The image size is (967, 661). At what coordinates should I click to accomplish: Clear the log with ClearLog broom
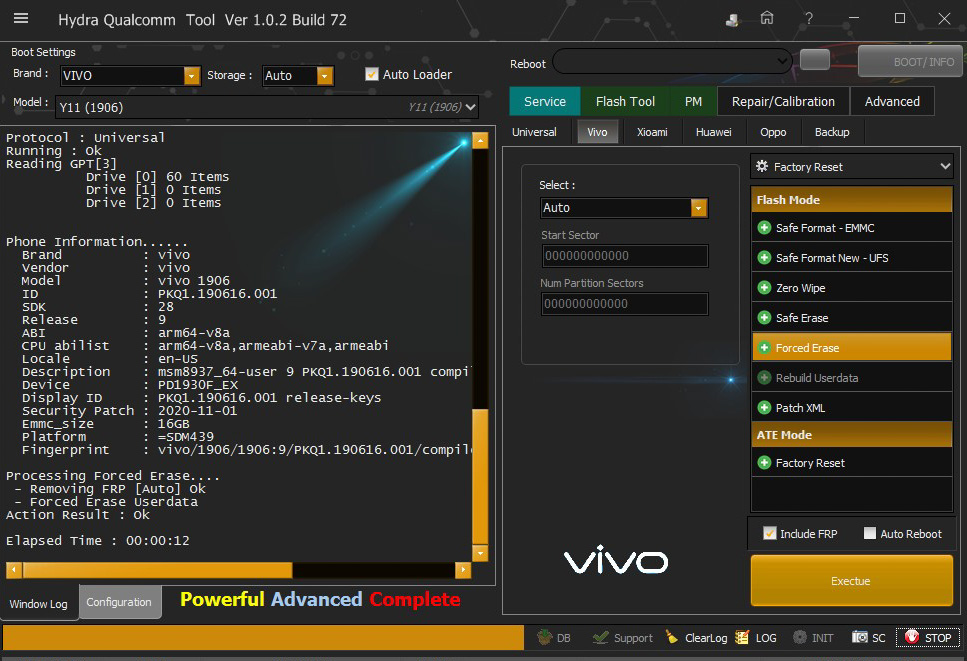[x=672, y=637]
